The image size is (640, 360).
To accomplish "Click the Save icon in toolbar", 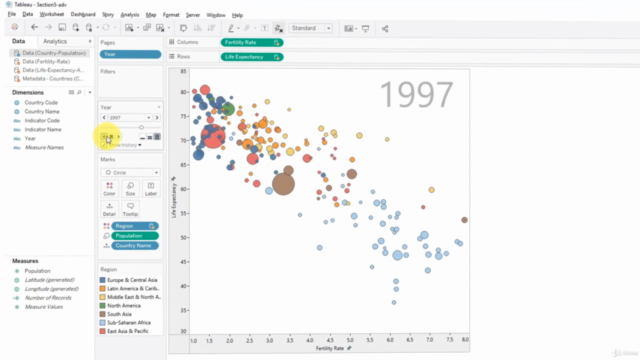I will click(62, 27).
